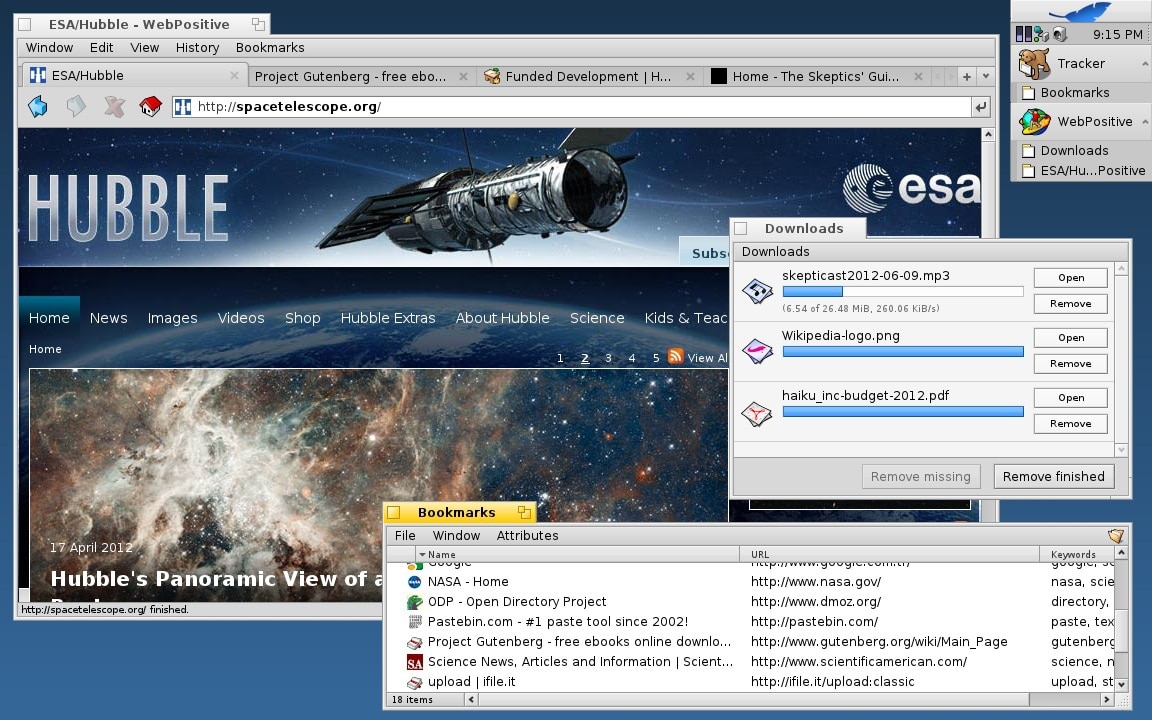Click the haiku_inc-budget-2012.pdf file icon
The image size is (1152, 720).
pos(757,411)
